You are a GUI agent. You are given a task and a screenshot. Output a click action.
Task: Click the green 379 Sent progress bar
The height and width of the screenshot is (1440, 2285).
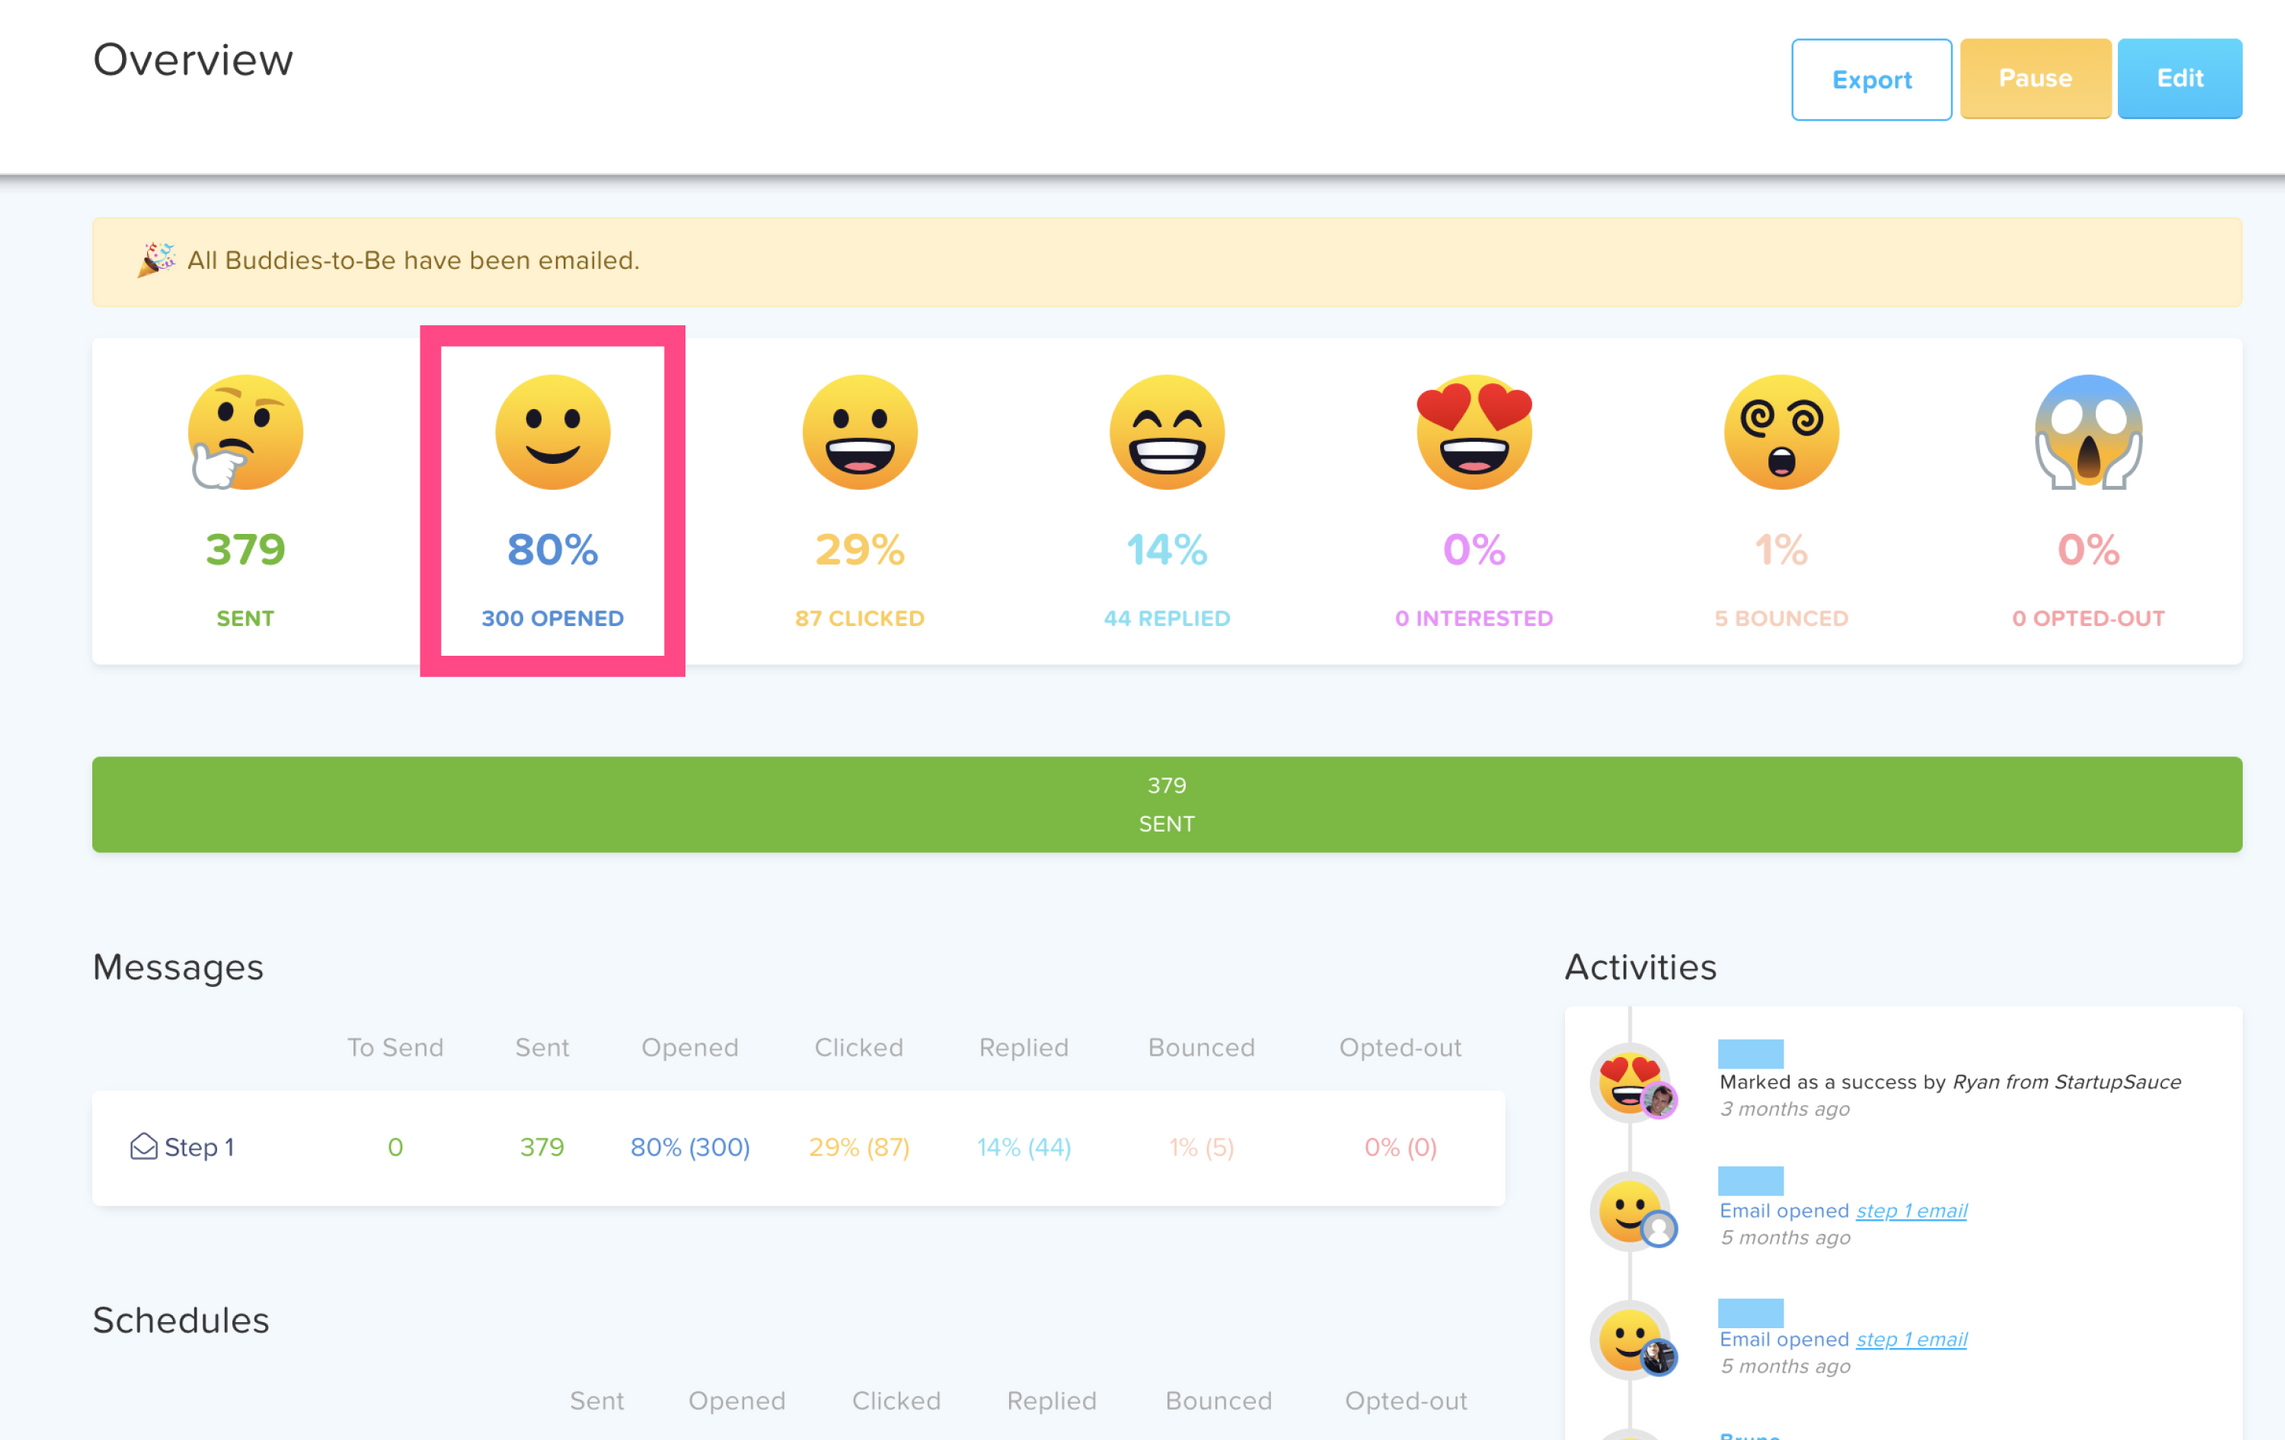point(1166,804)
